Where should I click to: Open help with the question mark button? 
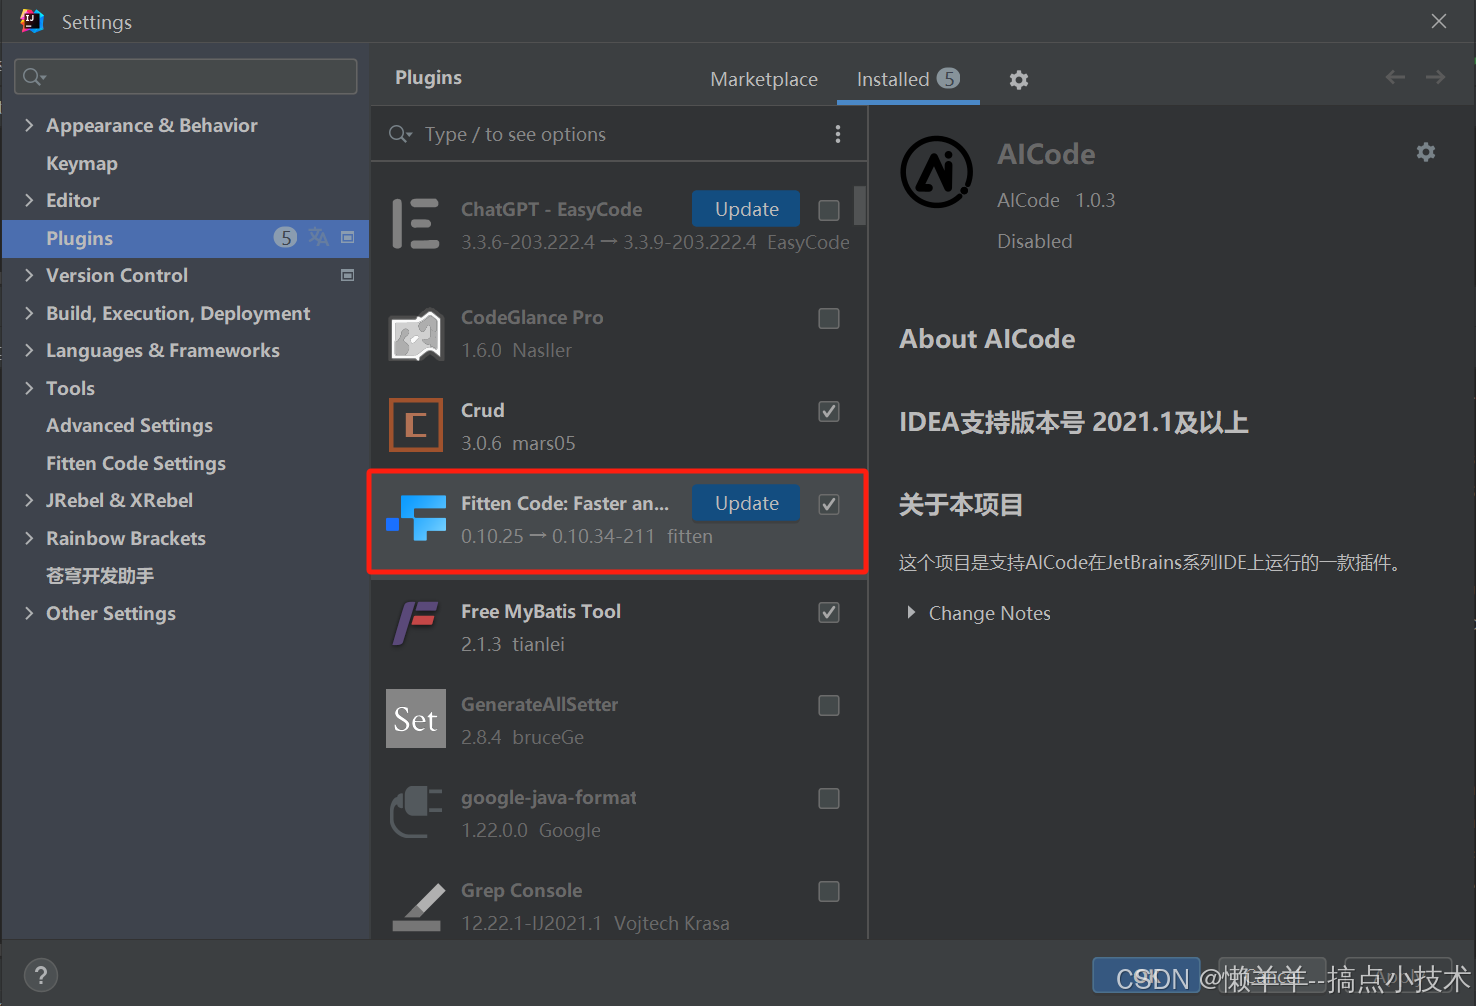click(x=40, y=975)
